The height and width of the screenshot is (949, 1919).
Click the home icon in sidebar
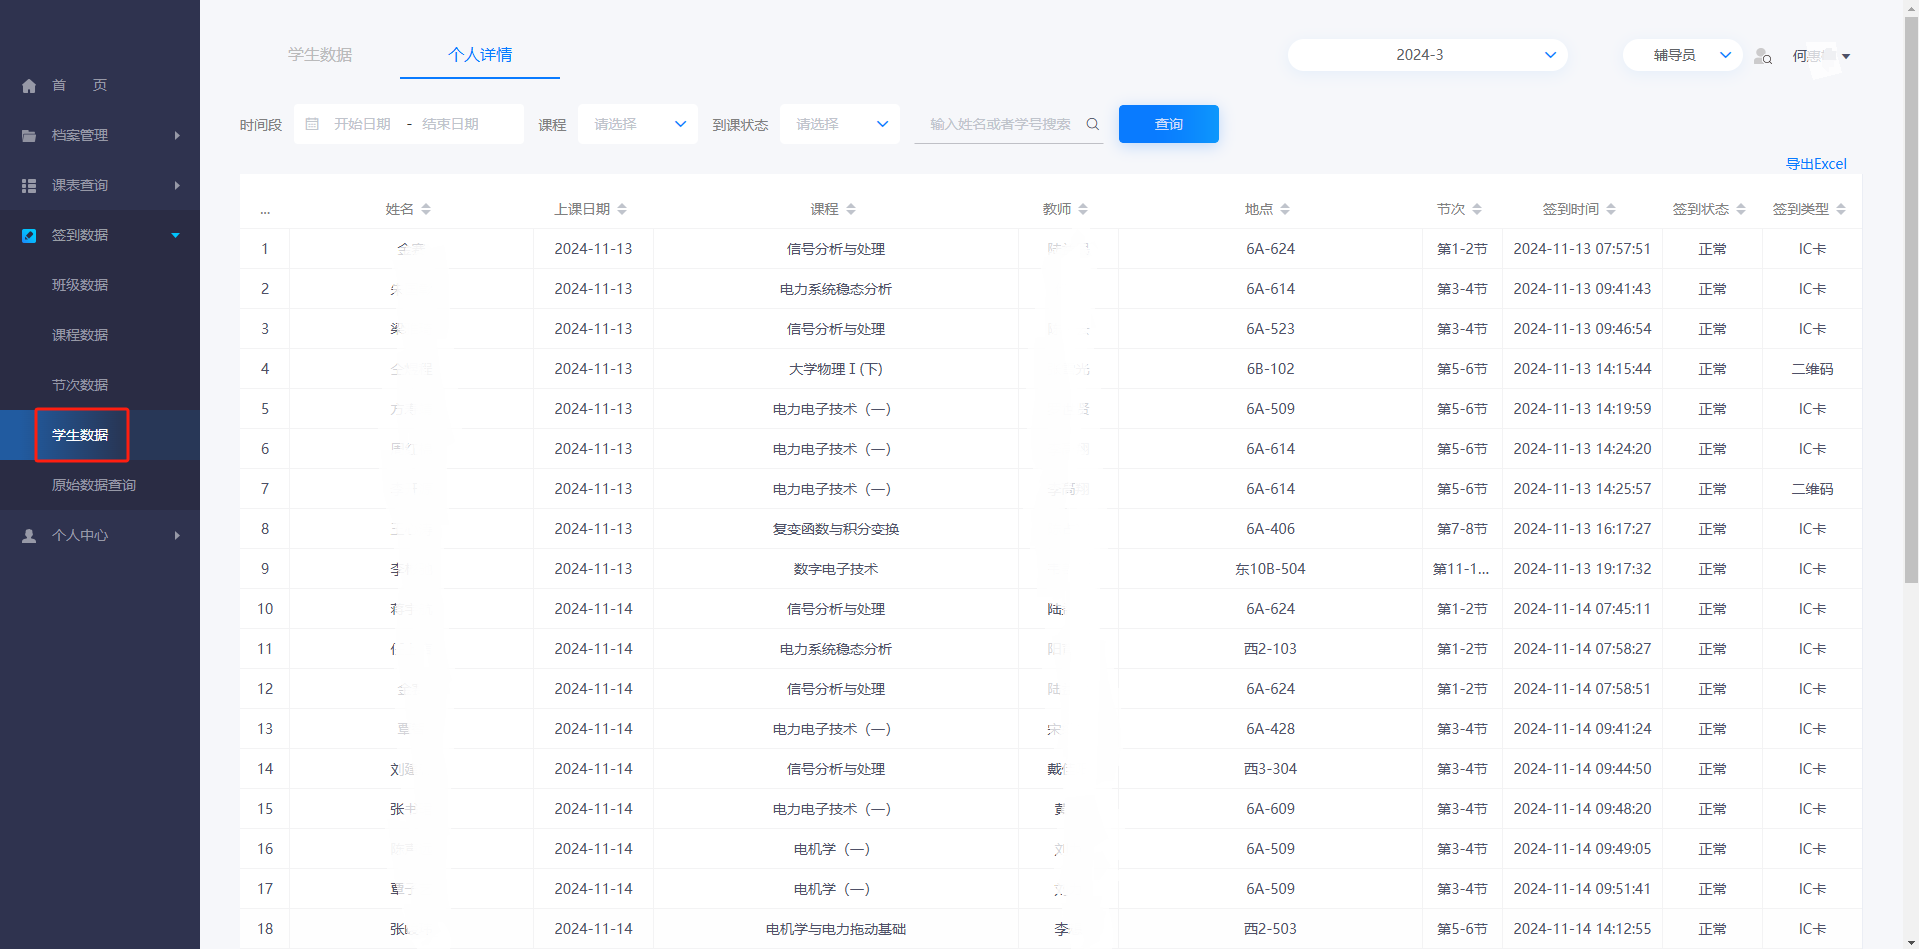[29, 86]
